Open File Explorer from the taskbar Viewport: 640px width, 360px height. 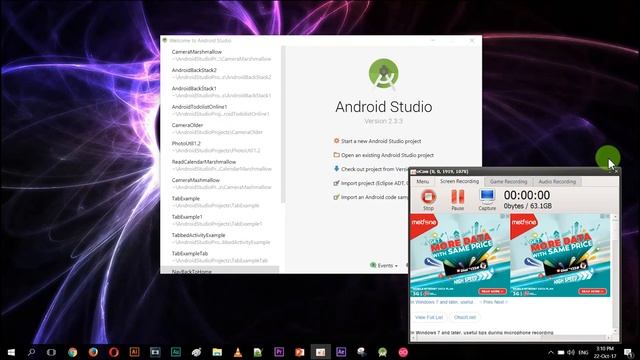click(217, 352)
